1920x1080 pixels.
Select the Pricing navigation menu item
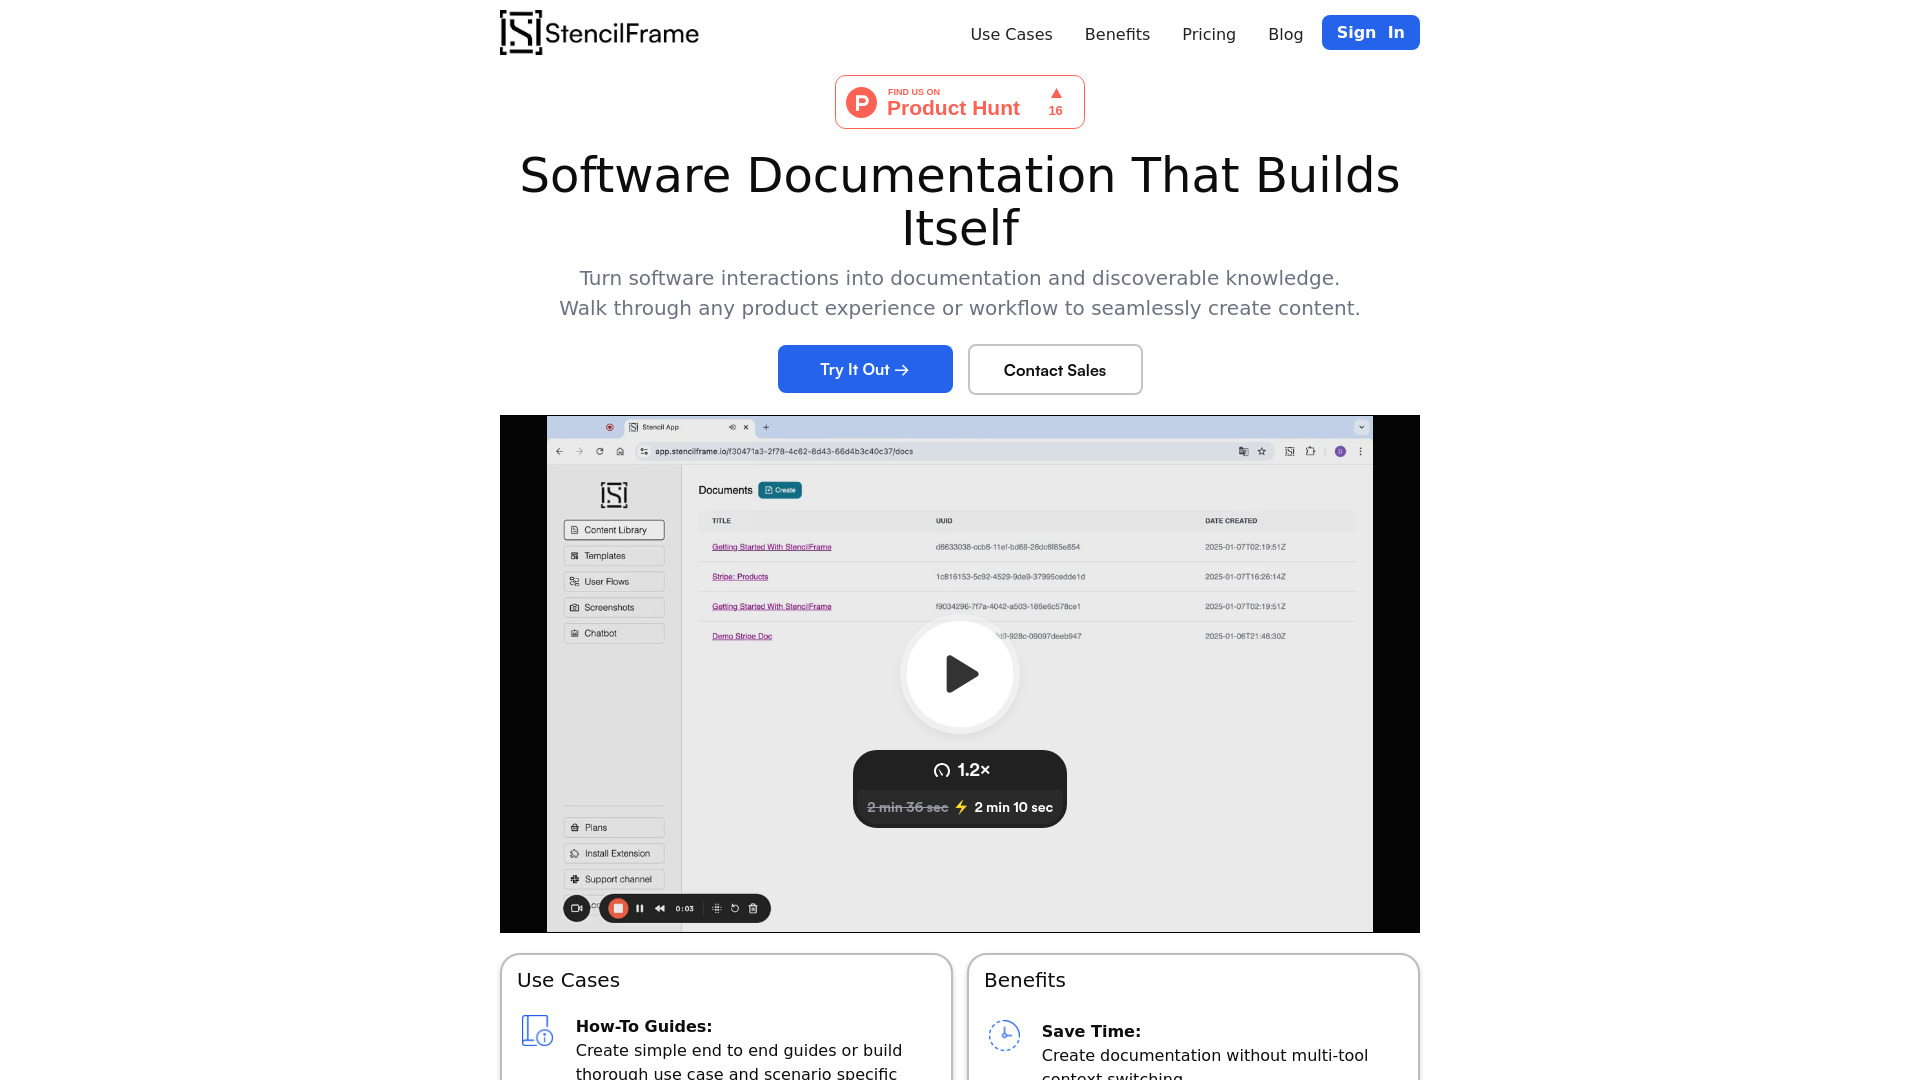1209,33
